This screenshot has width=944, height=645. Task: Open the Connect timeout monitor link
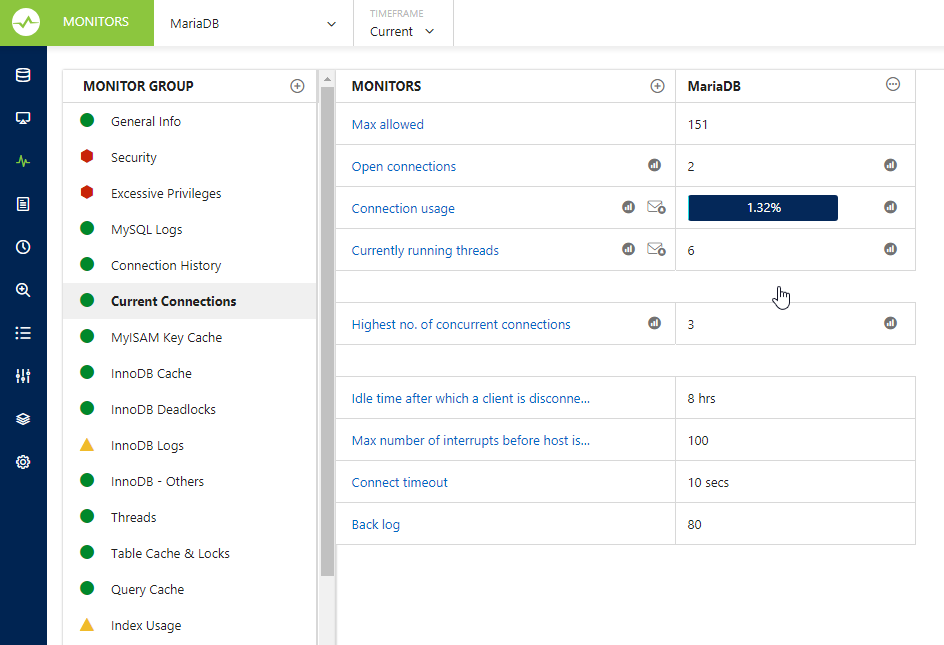coord(400,482)
